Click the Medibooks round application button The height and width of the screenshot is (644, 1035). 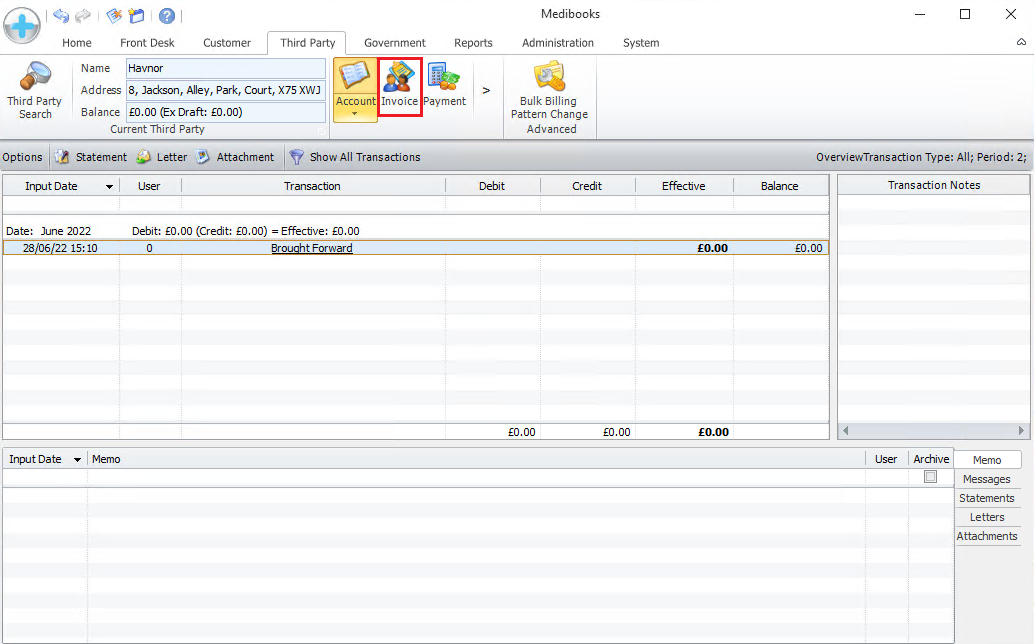tap(21, 22)
